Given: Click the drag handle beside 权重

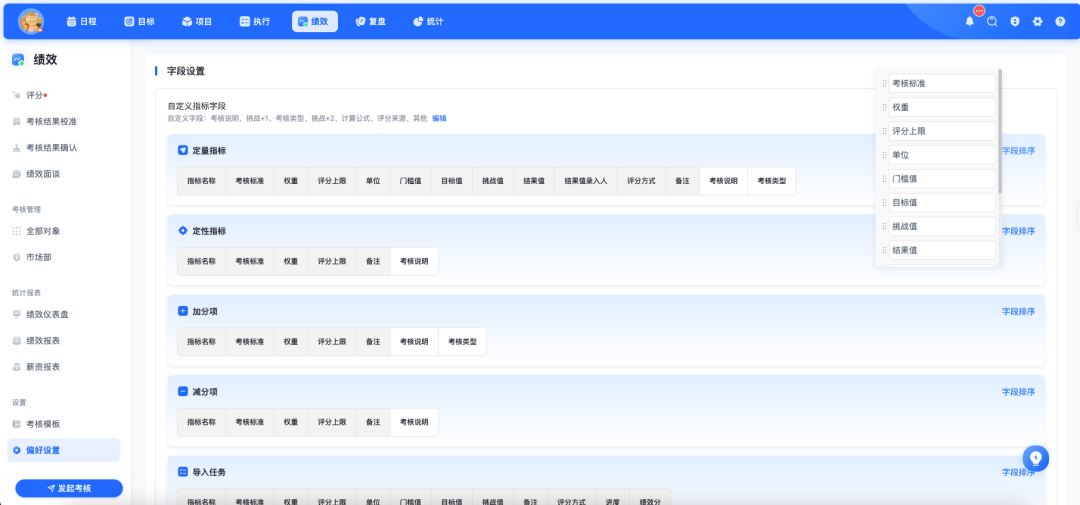Looking at the screenshot, I should pos(884,107).
